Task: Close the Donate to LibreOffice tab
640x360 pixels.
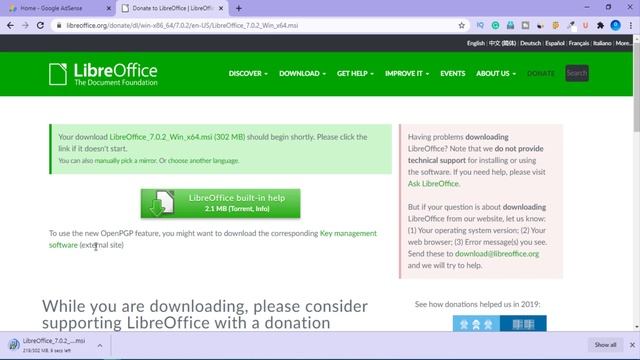Action: (221, 8)
